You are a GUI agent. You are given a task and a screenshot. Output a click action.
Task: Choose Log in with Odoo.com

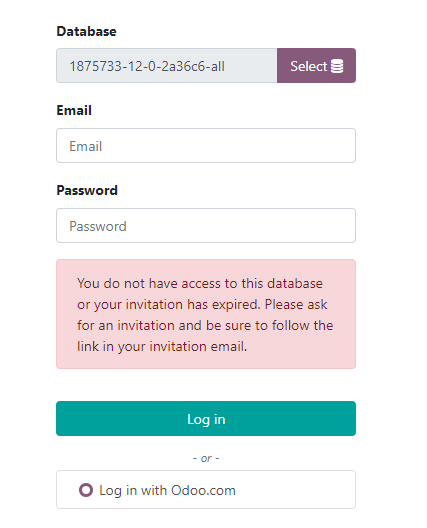206,490
